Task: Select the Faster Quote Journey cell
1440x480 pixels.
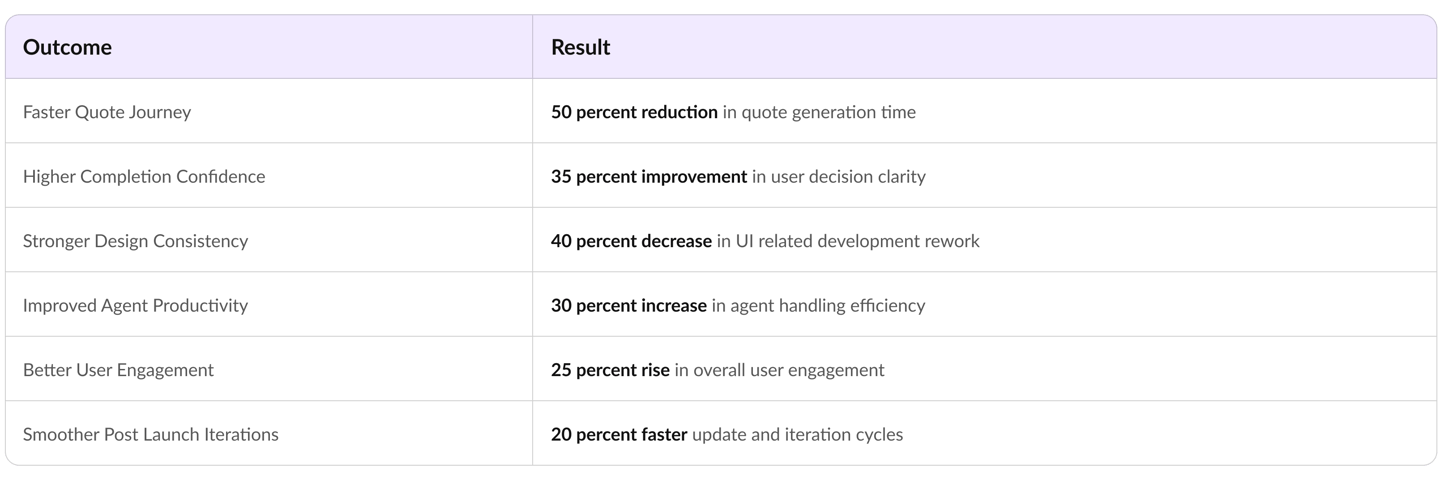Action: [x=107, y=112]
